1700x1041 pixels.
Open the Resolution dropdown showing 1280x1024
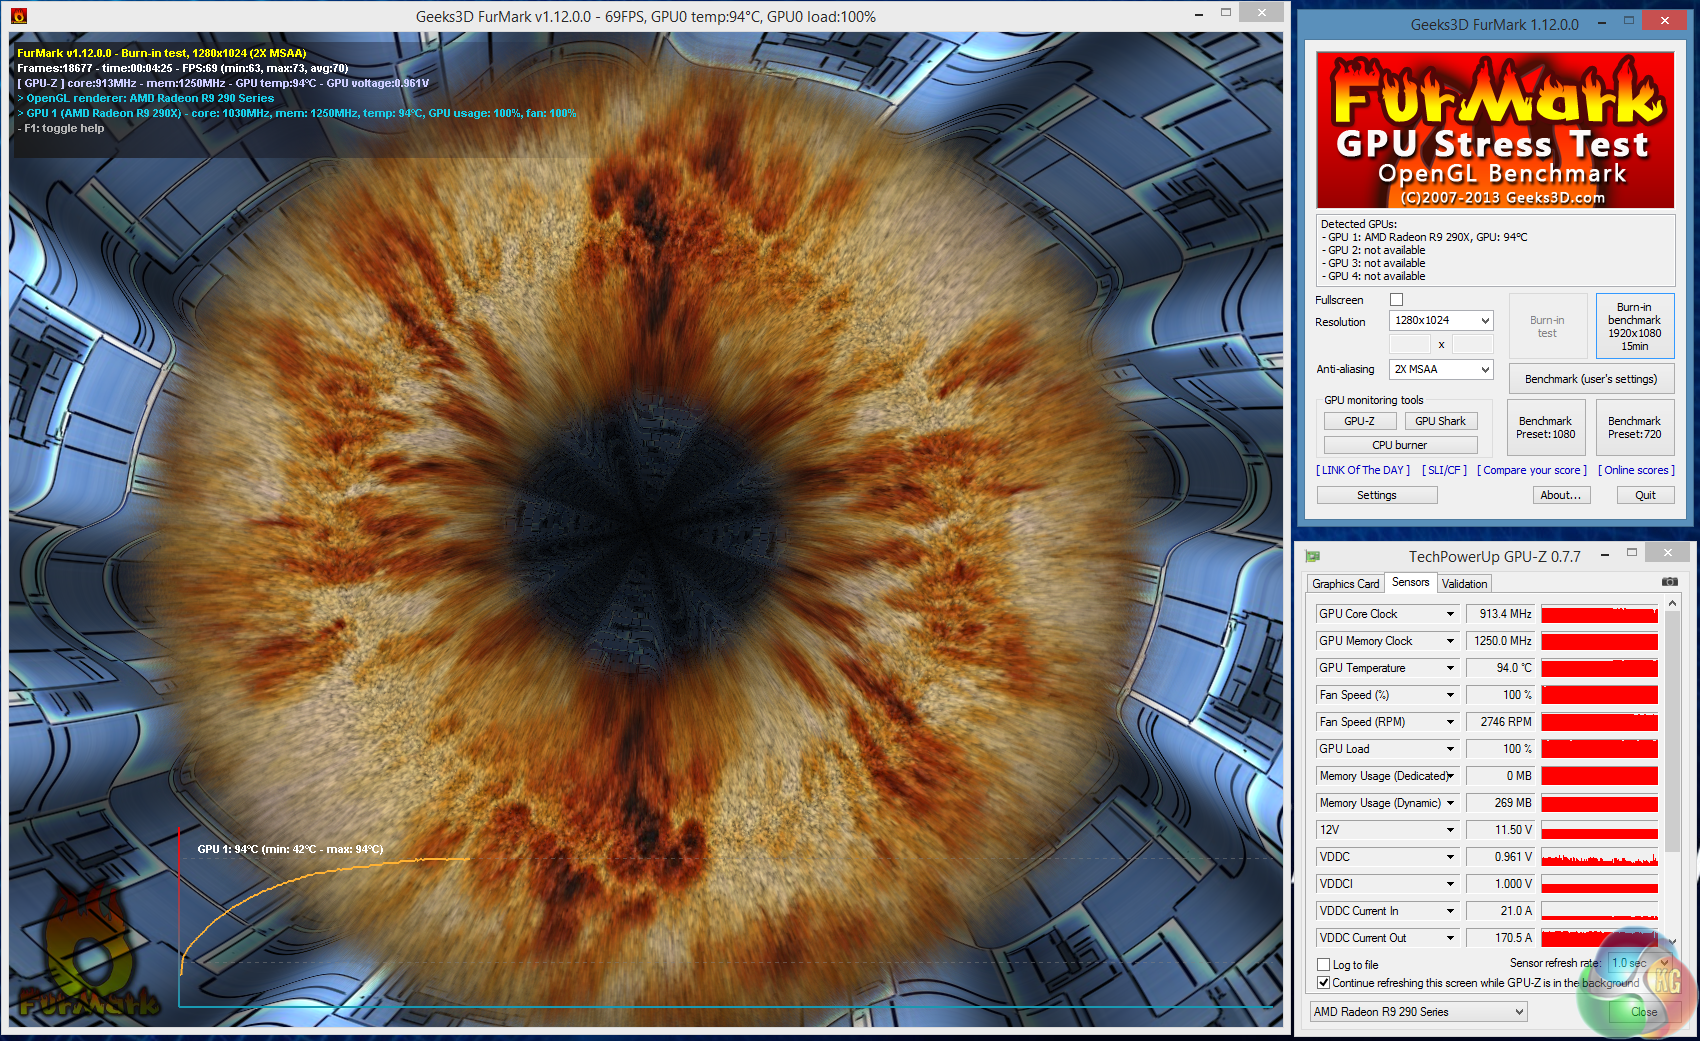1441,321
